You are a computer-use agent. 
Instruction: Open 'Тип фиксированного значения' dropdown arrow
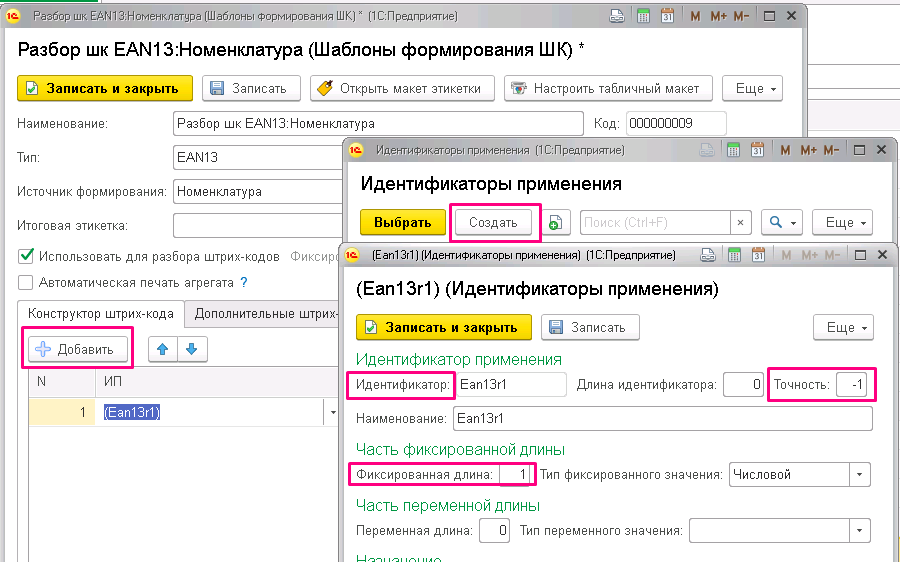pyautogui.click(x=859, y=475)
